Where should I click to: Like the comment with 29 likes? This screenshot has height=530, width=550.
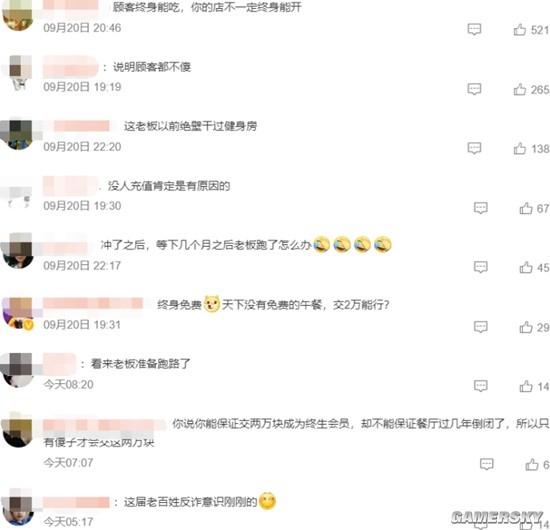pyautogui.click(x=526, y=327)
